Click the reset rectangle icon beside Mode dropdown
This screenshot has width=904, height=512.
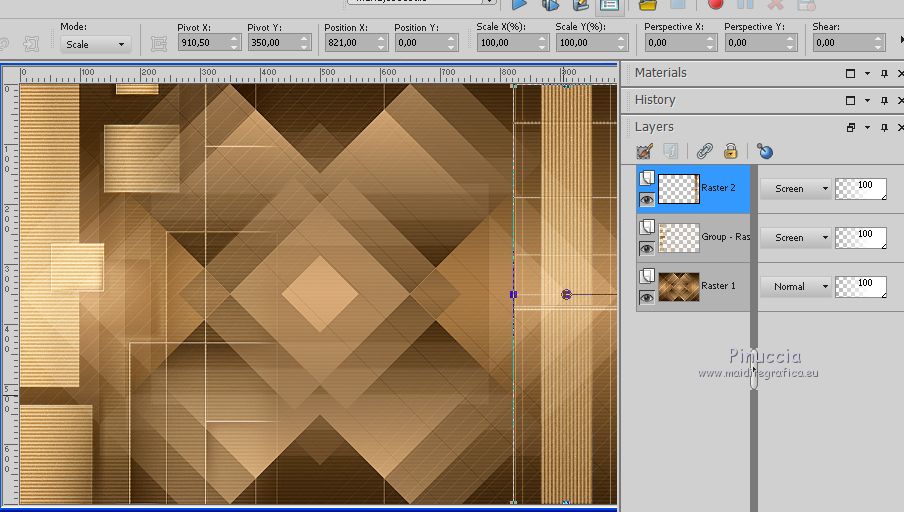pyautogui.click(x=158, y=44)
